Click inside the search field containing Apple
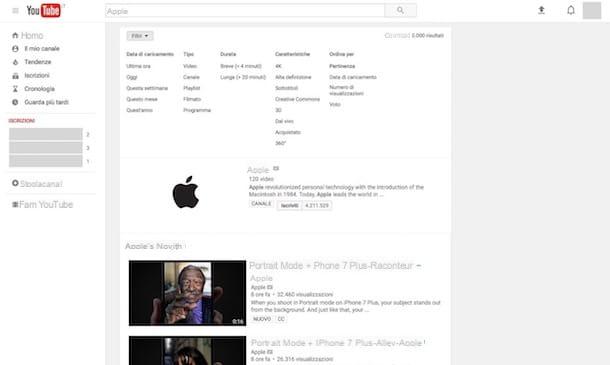Image resolution: width=610 pixels, height=365 pixels. pos(245,11)
